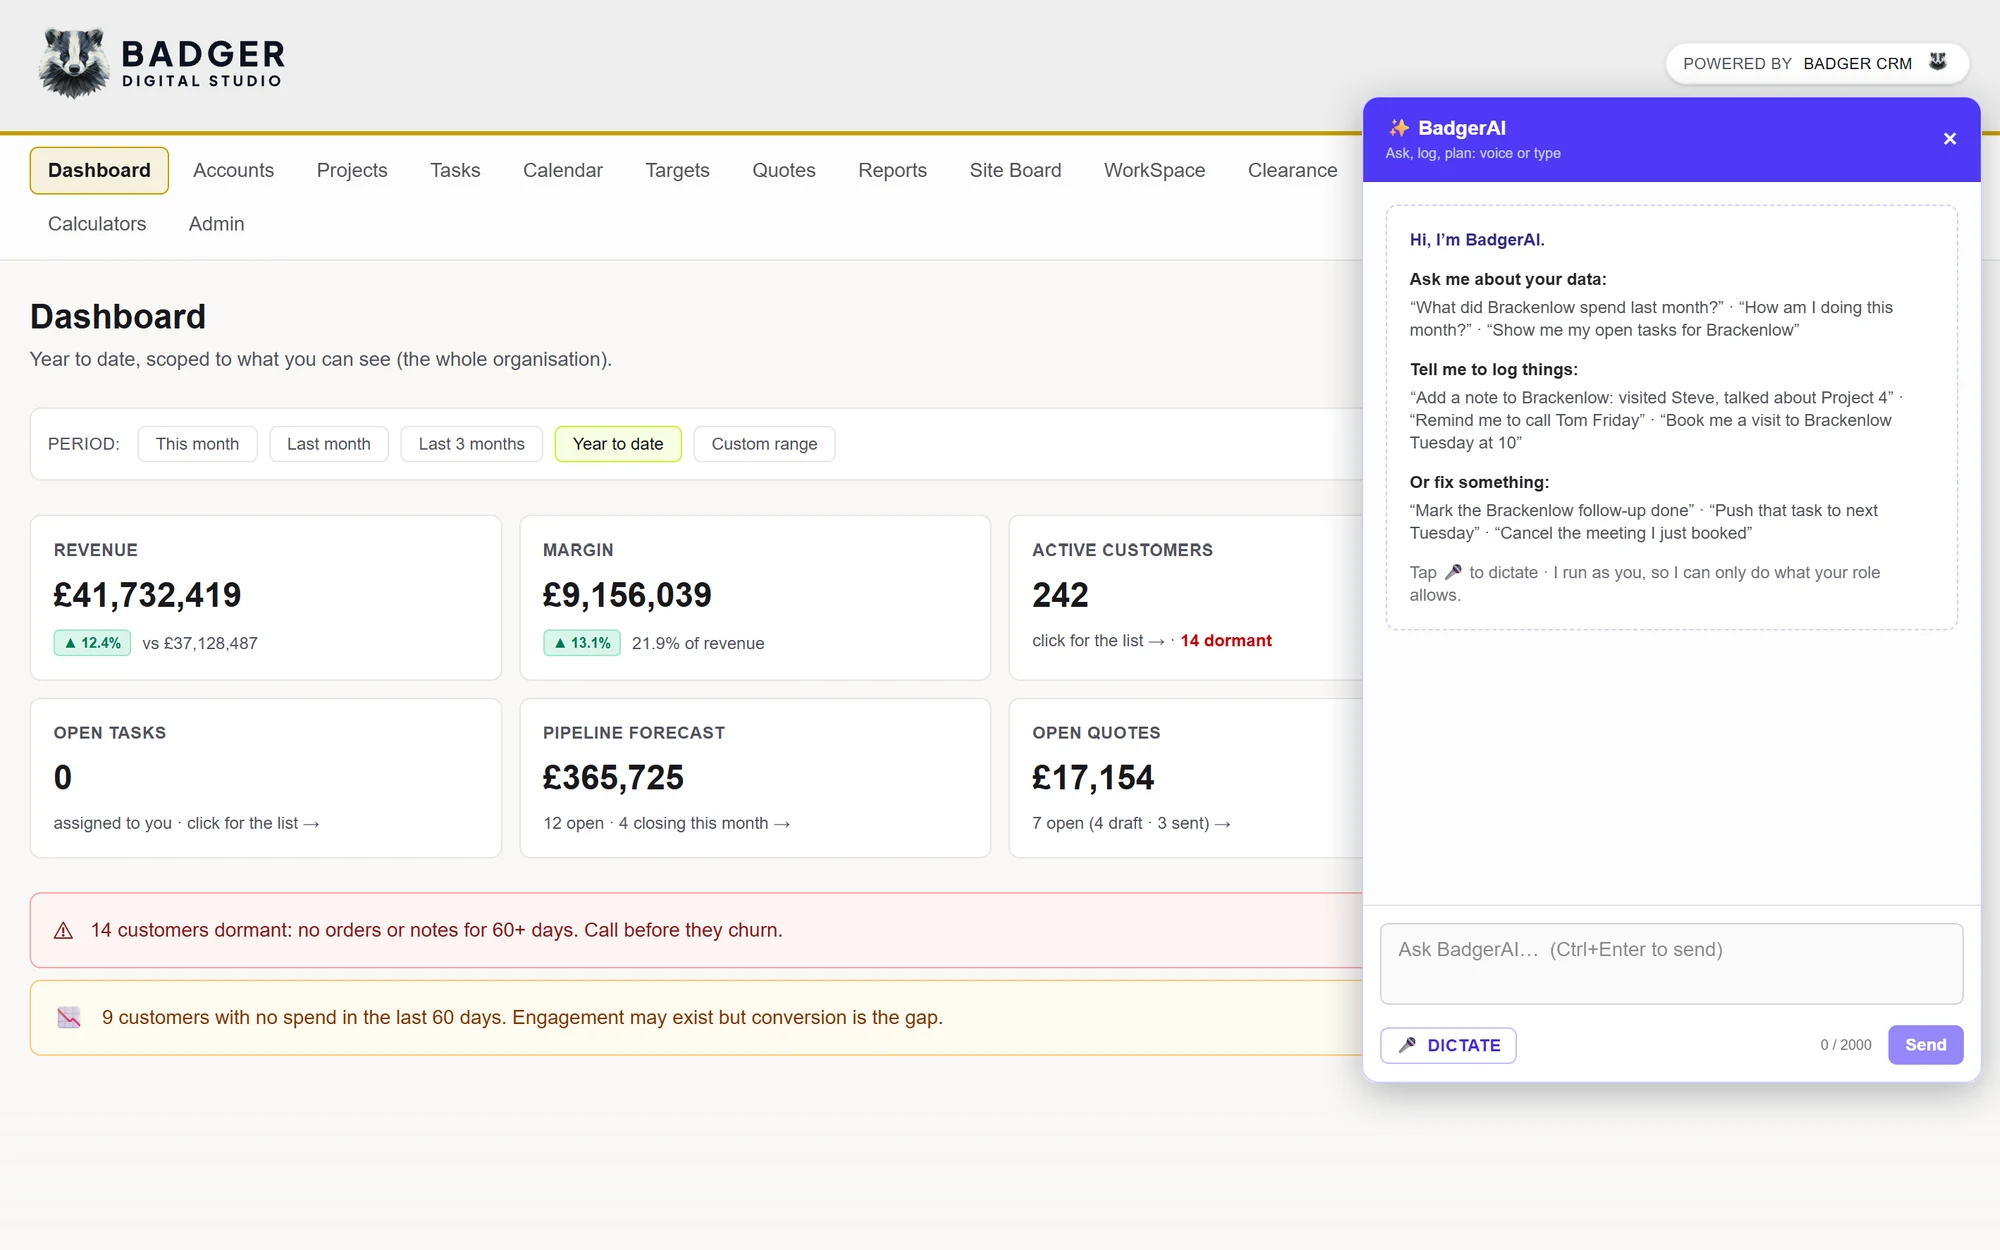Click the Tell me to log things heading
The image size is (2000, 1250).
pos(1494,370)
